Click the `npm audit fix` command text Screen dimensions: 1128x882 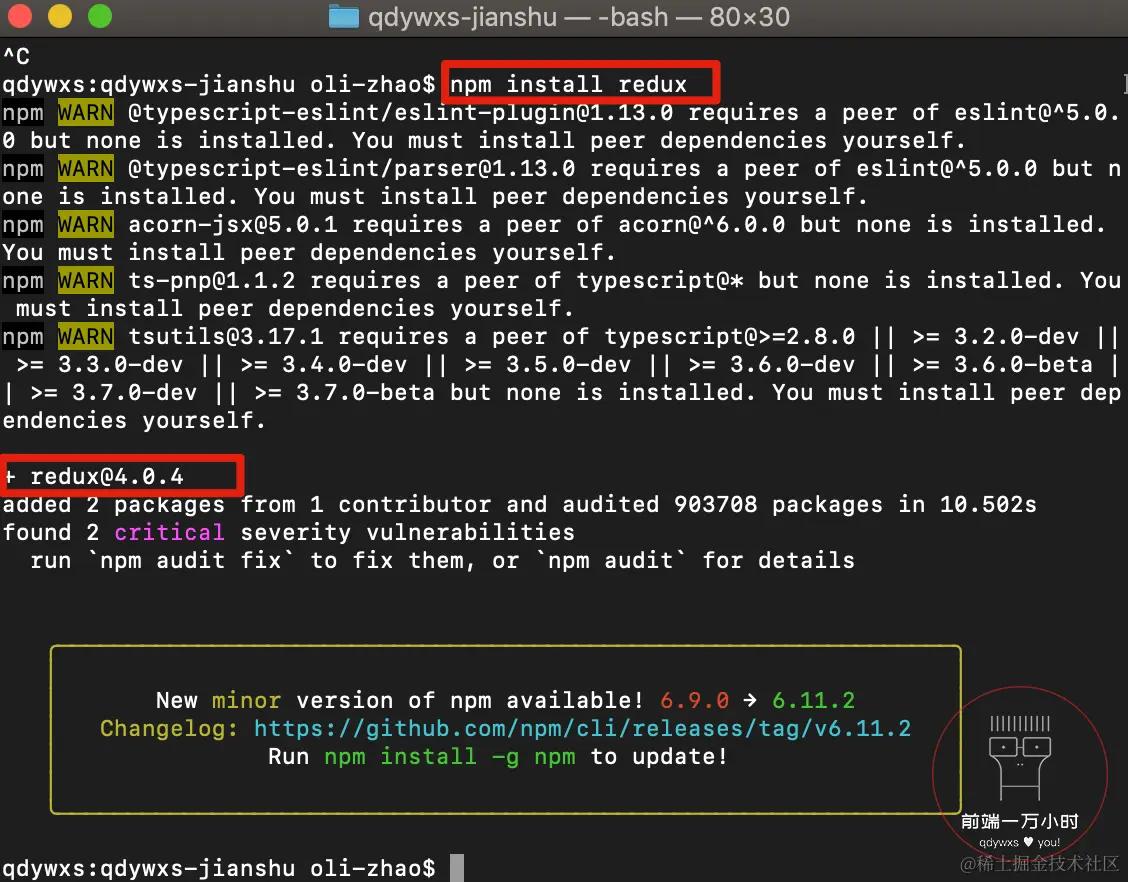coord(190,560)
